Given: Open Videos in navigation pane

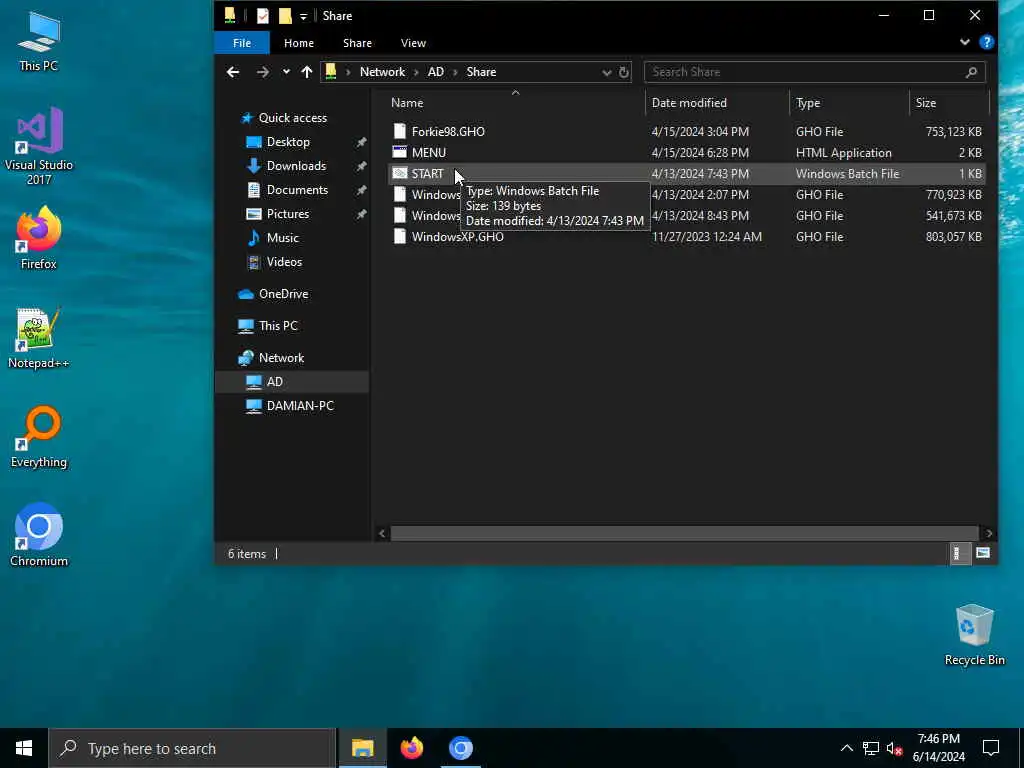Looking at the screenshot, I should (284, 262).
